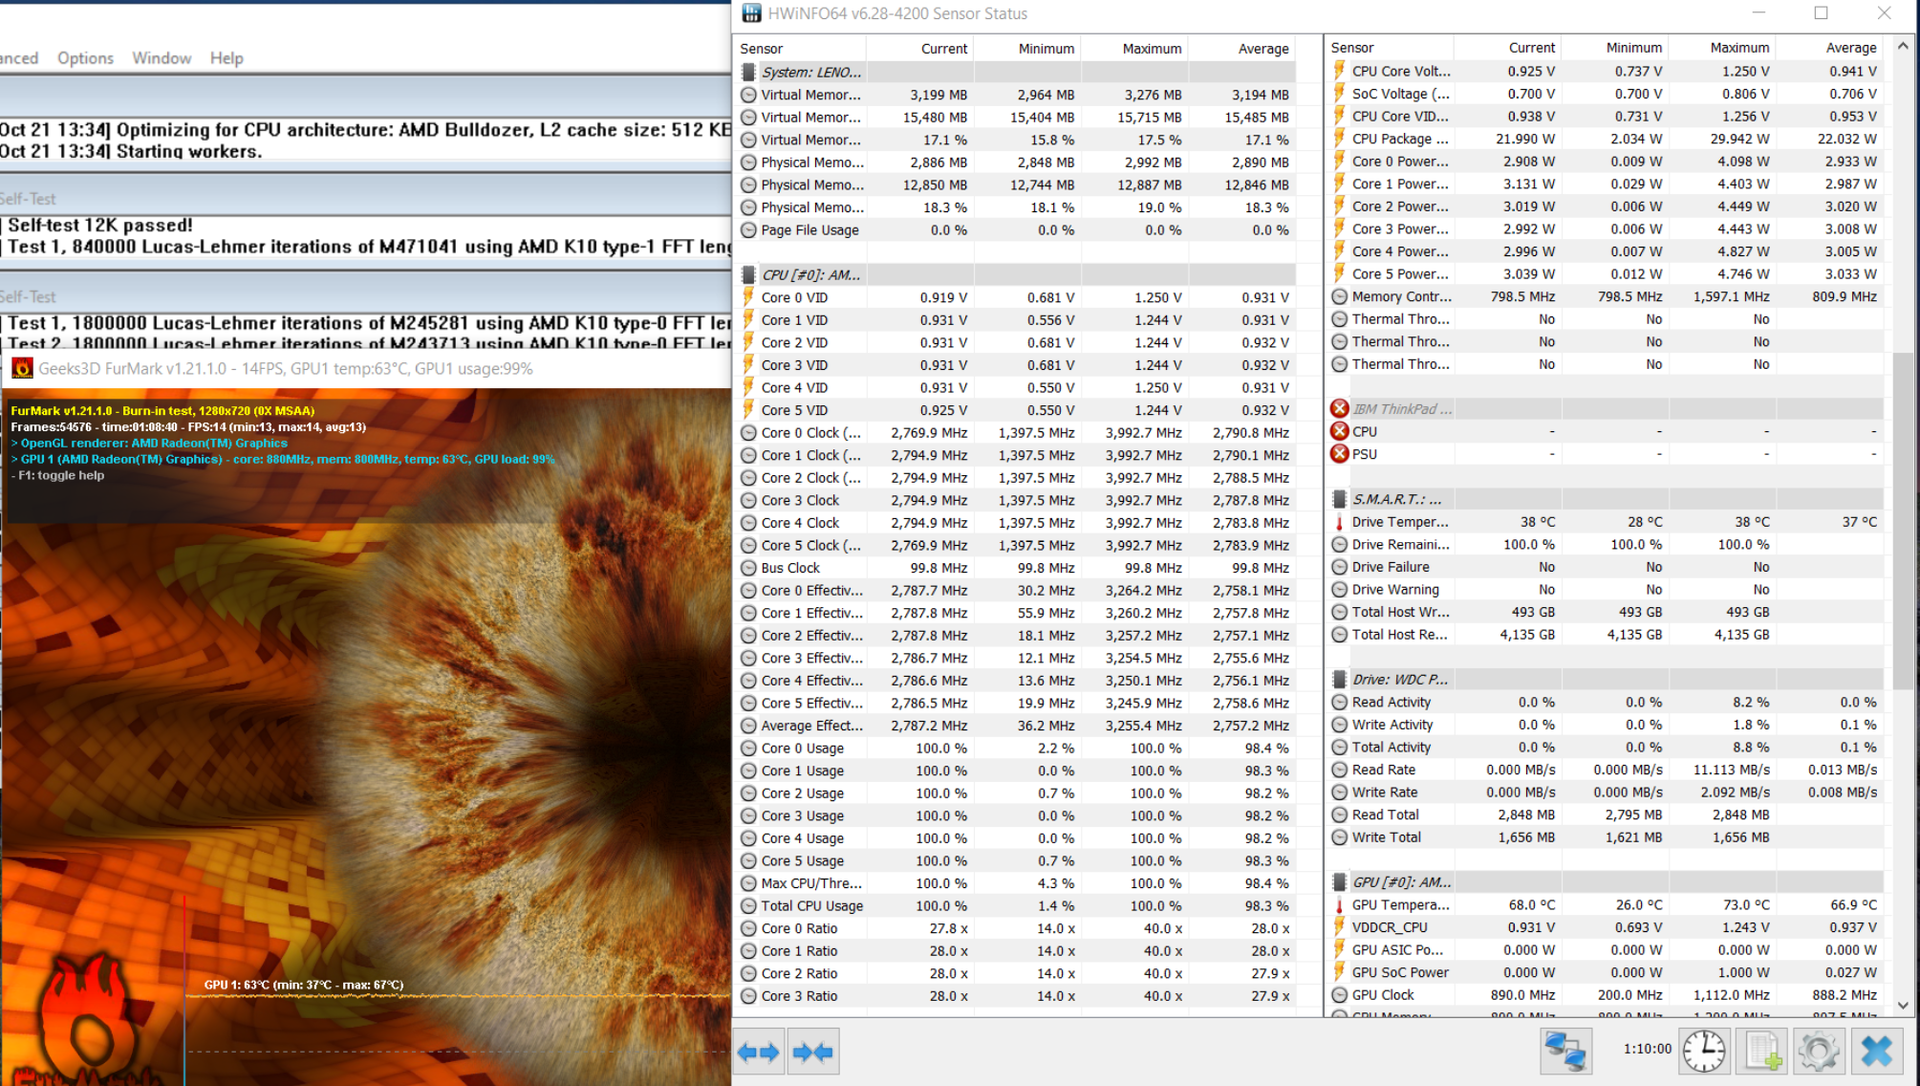This screenshot has height=1086, width=1920.
Task: Select the Page File Usage row
Action: point(1016,230)
